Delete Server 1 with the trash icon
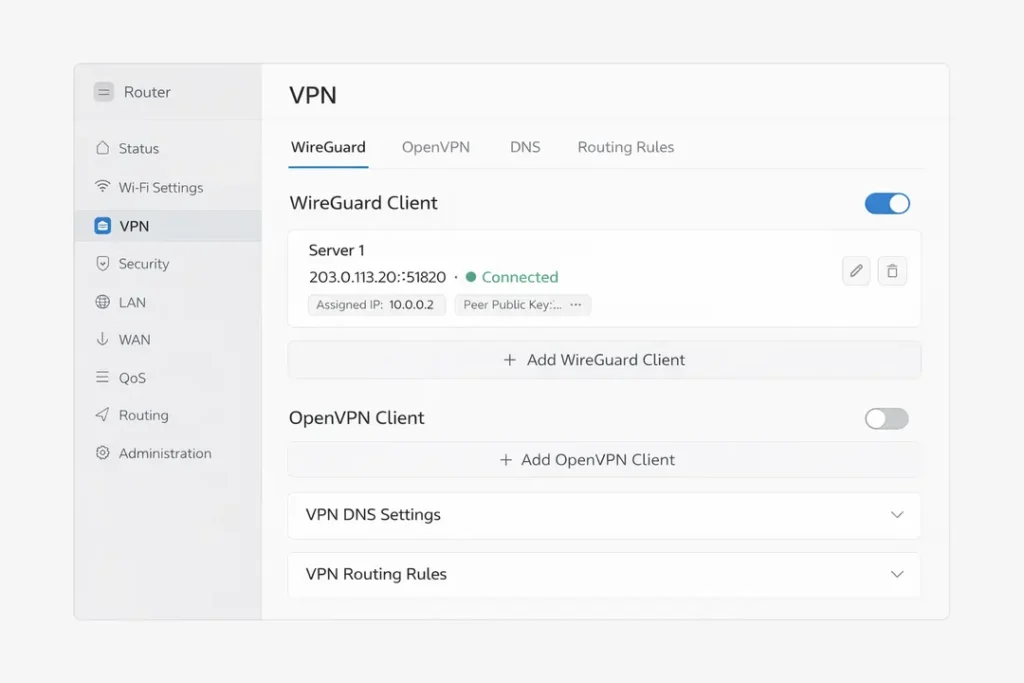The height and width of the screenshot is (683, 1024). [x=892, y=271]
